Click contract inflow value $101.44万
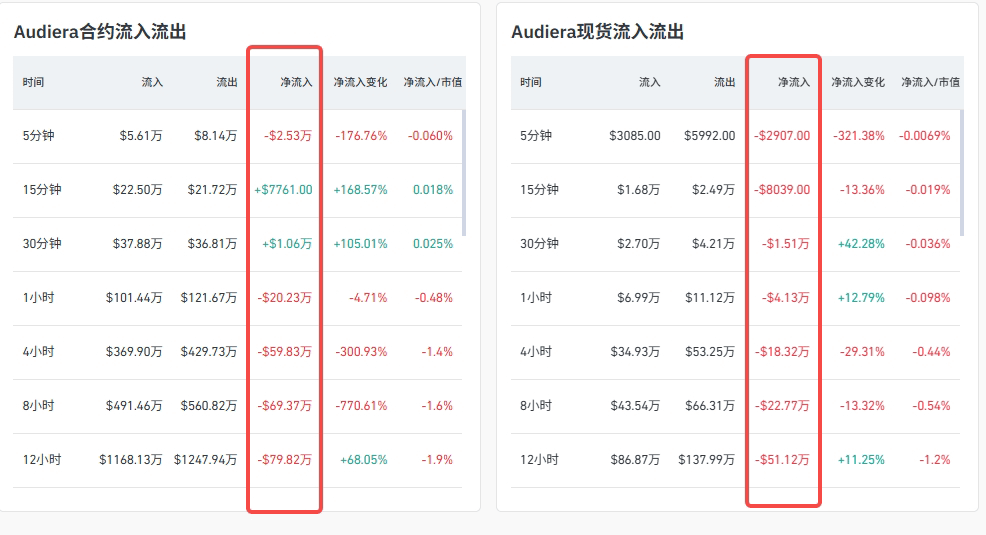This screenshot has width=986, height=535. (134, 298)
